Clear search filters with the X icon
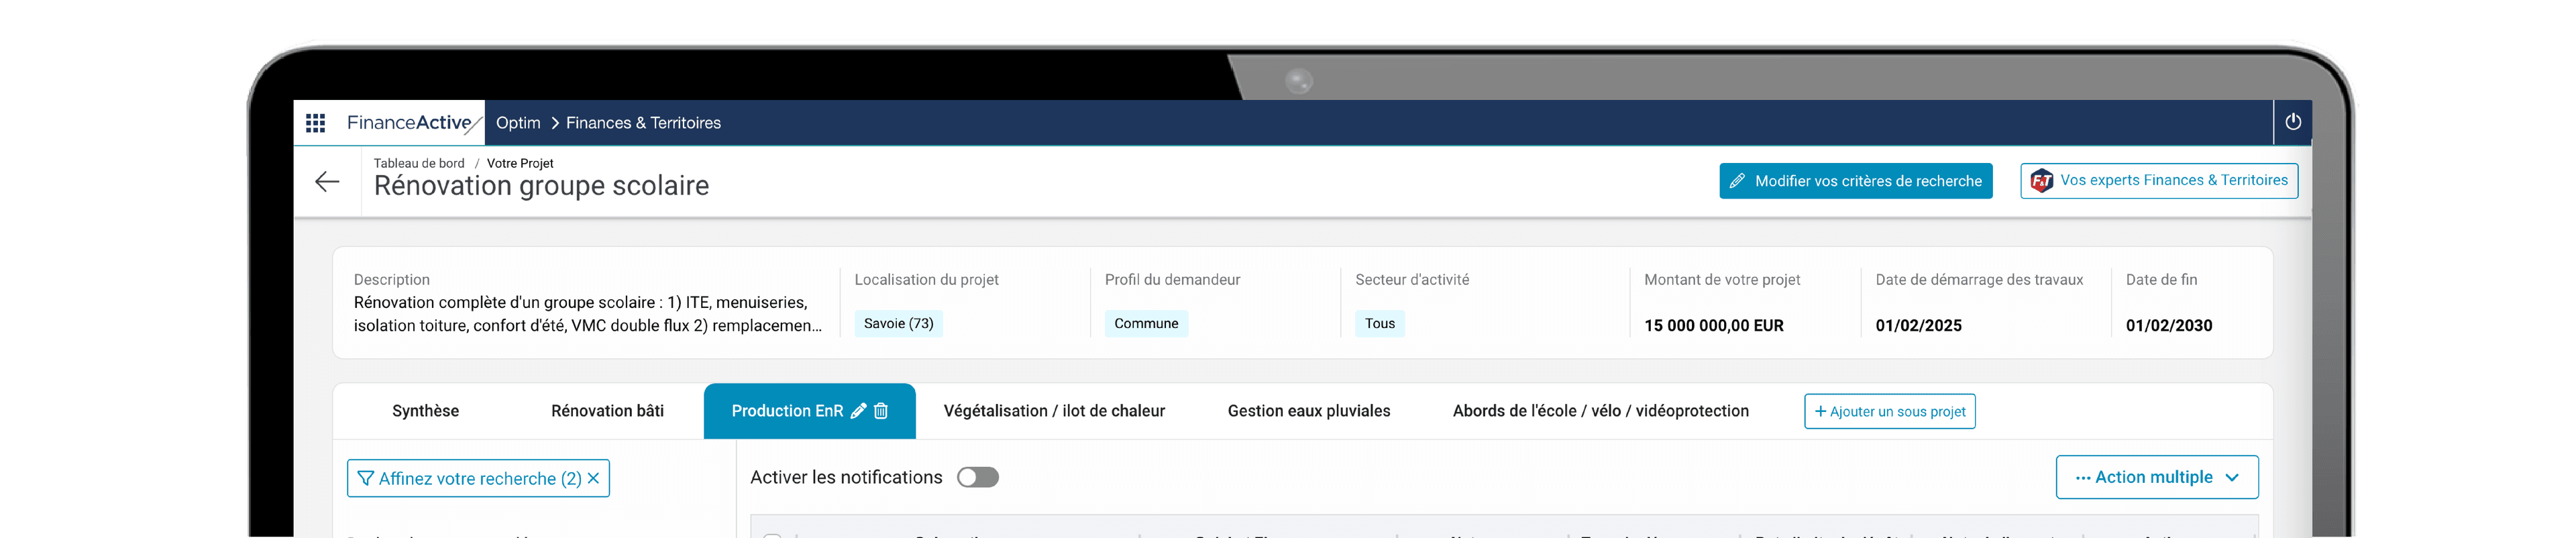The height and width of the screenshot is (538, 2576). (x=594, y=478)
